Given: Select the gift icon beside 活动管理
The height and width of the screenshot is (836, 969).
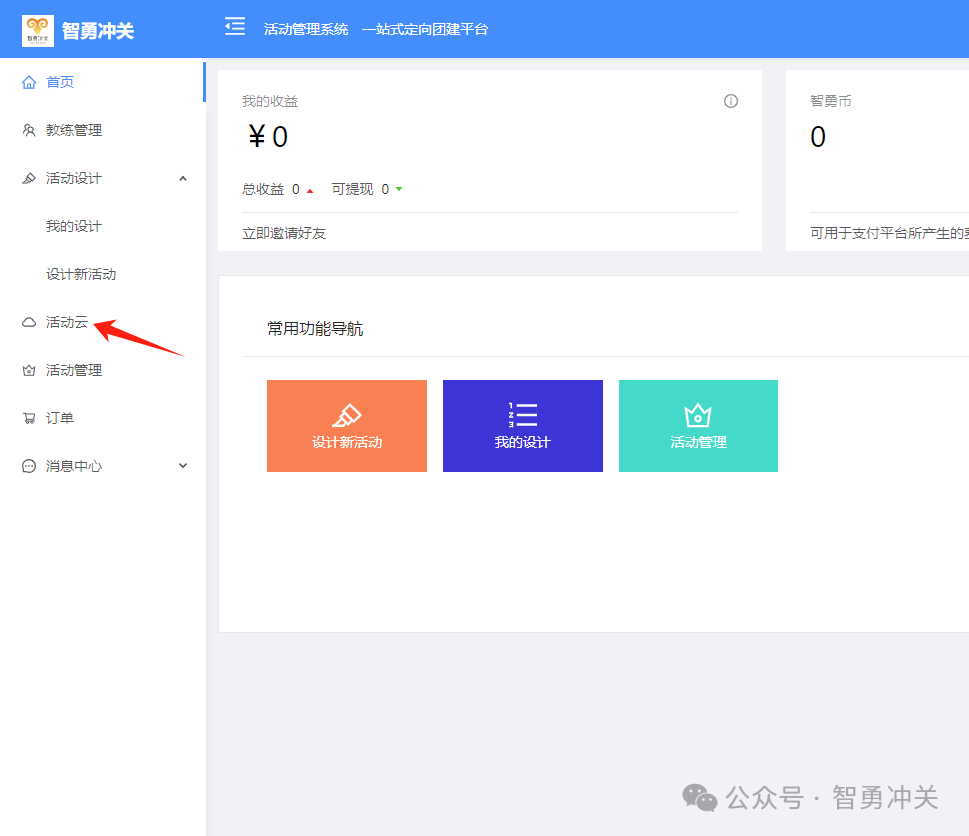Looking at the screenshot, I should pyautogui.click(x=31, y=369).
